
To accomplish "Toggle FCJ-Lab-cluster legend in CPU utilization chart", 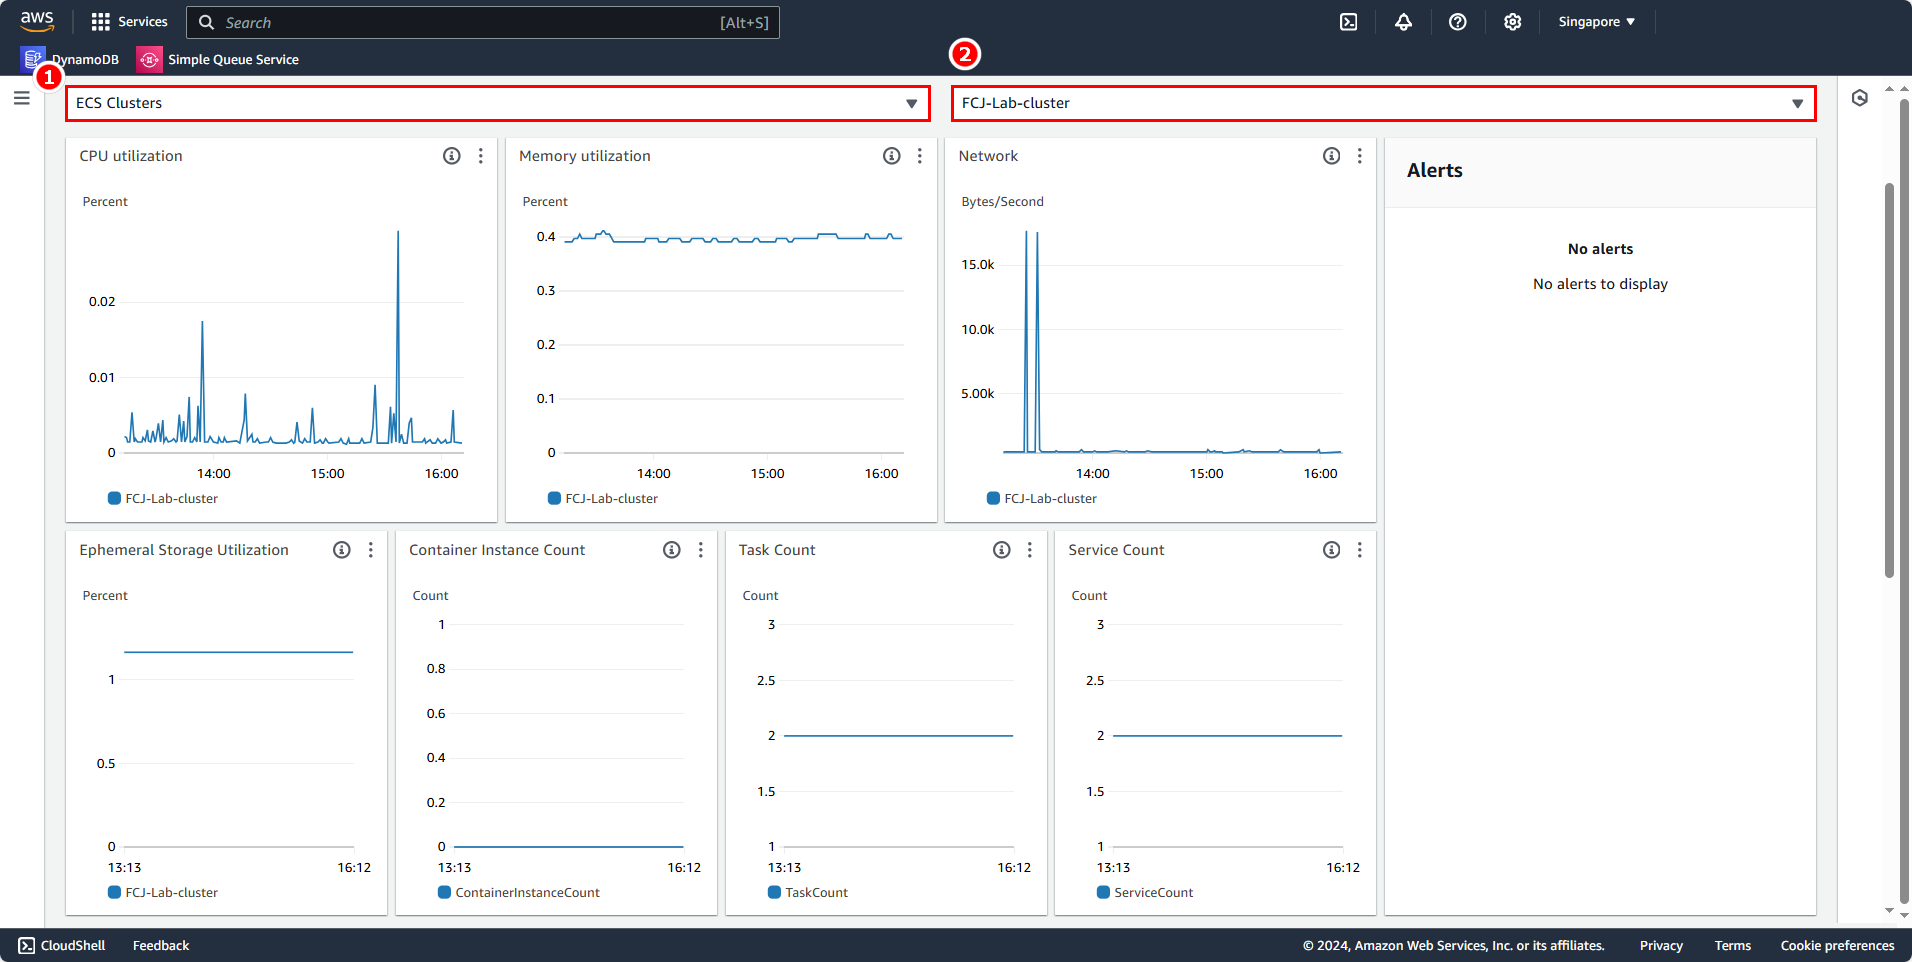I will point(163,498).
